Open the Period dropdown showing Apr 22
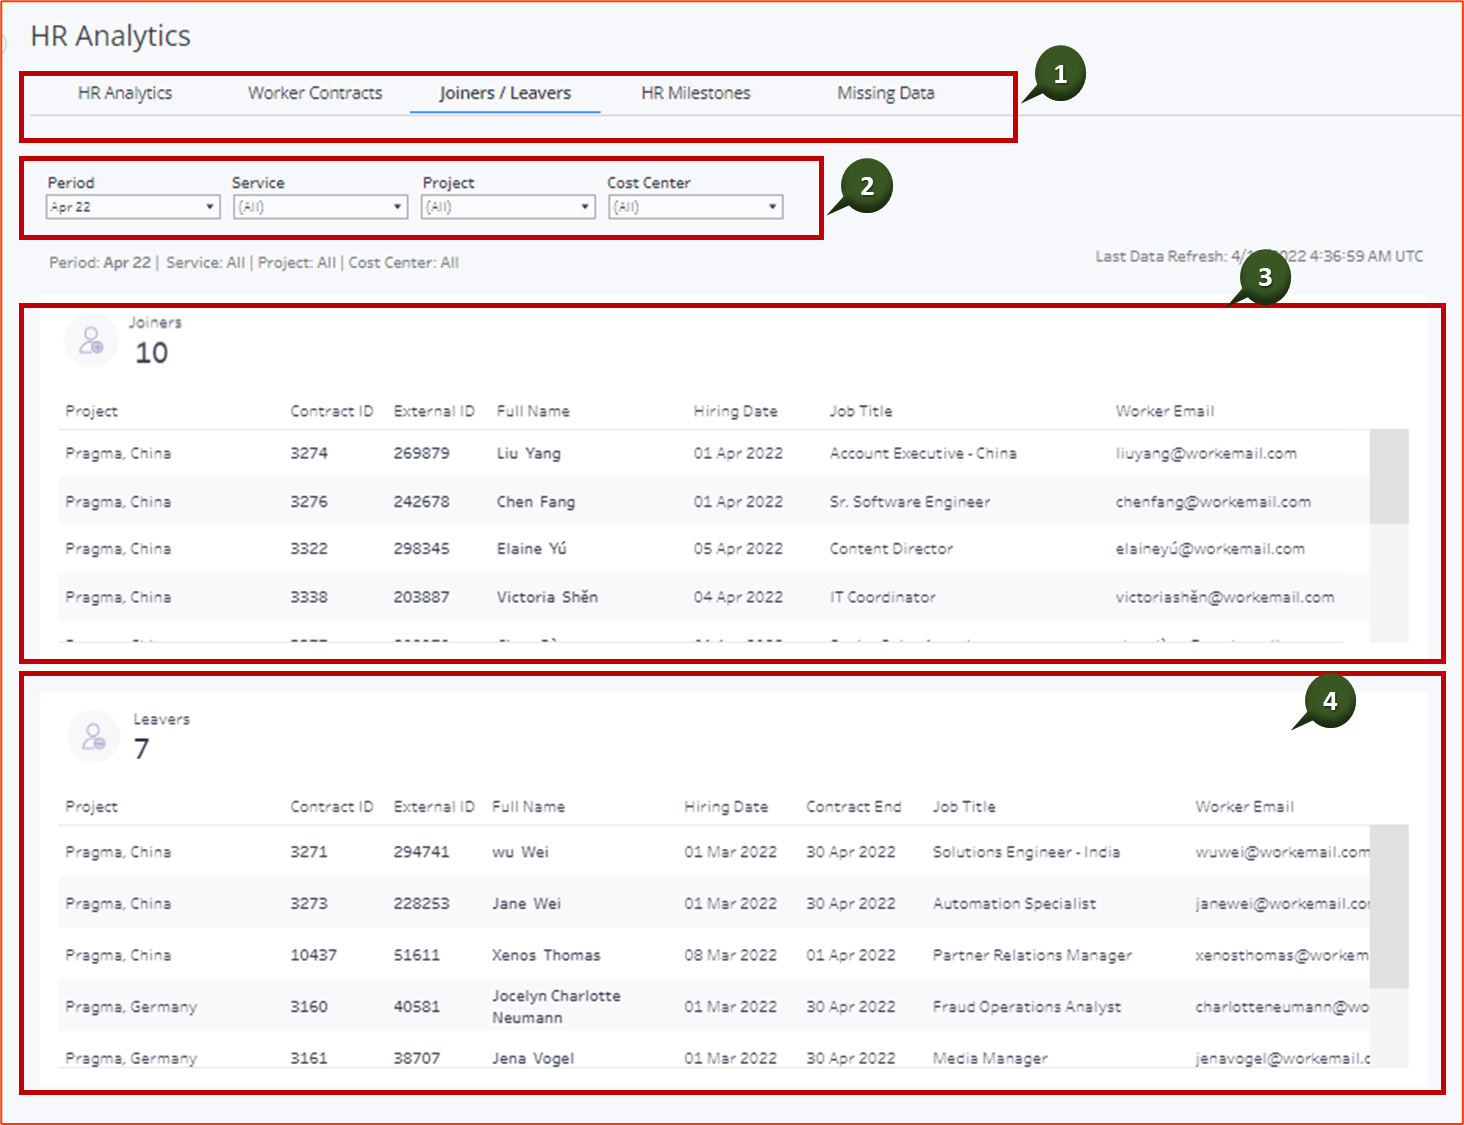 (x=130, y=206)
